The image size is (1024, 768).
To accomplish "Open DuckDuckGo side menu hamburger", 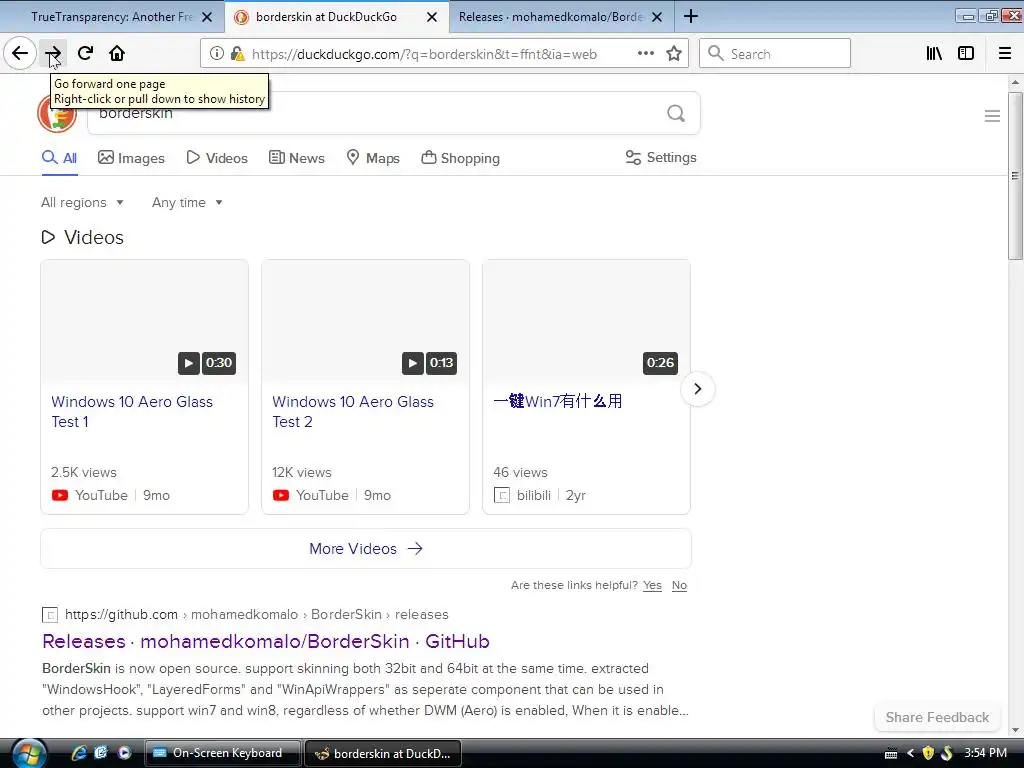I will (992, 116).
